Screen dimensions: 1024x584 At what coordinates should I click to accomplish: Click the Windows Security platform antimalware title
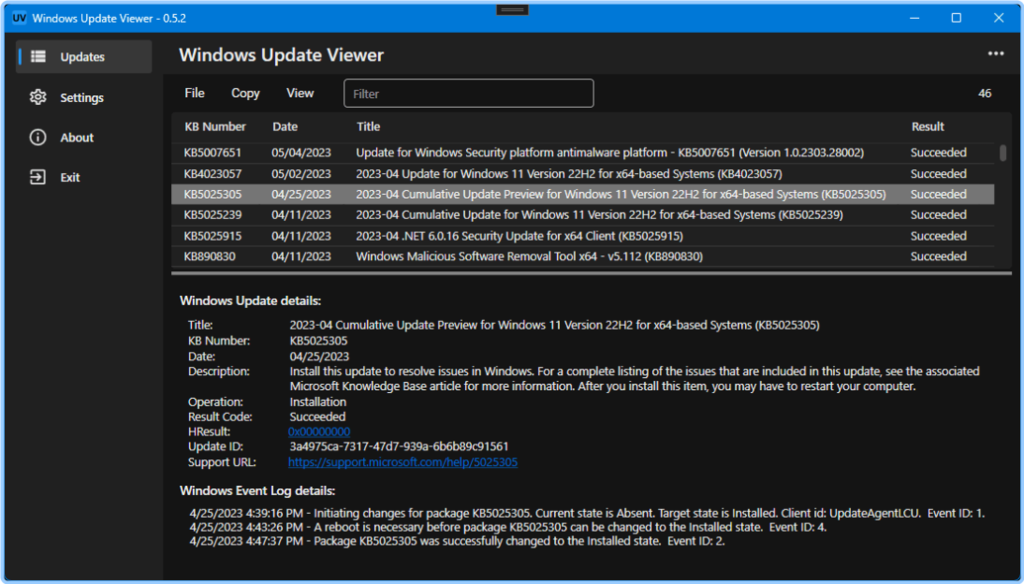610,153
